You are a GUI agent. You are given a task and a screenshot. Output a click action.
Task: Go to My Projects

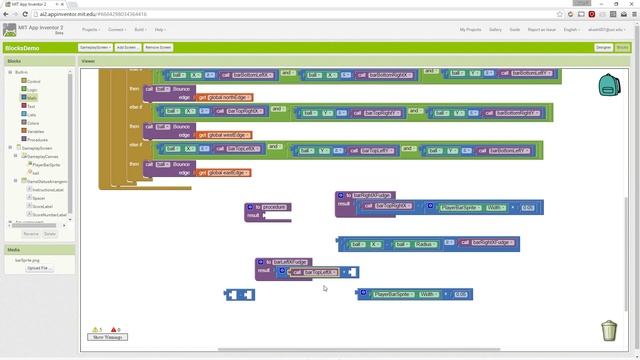click(x=470, y=30)
